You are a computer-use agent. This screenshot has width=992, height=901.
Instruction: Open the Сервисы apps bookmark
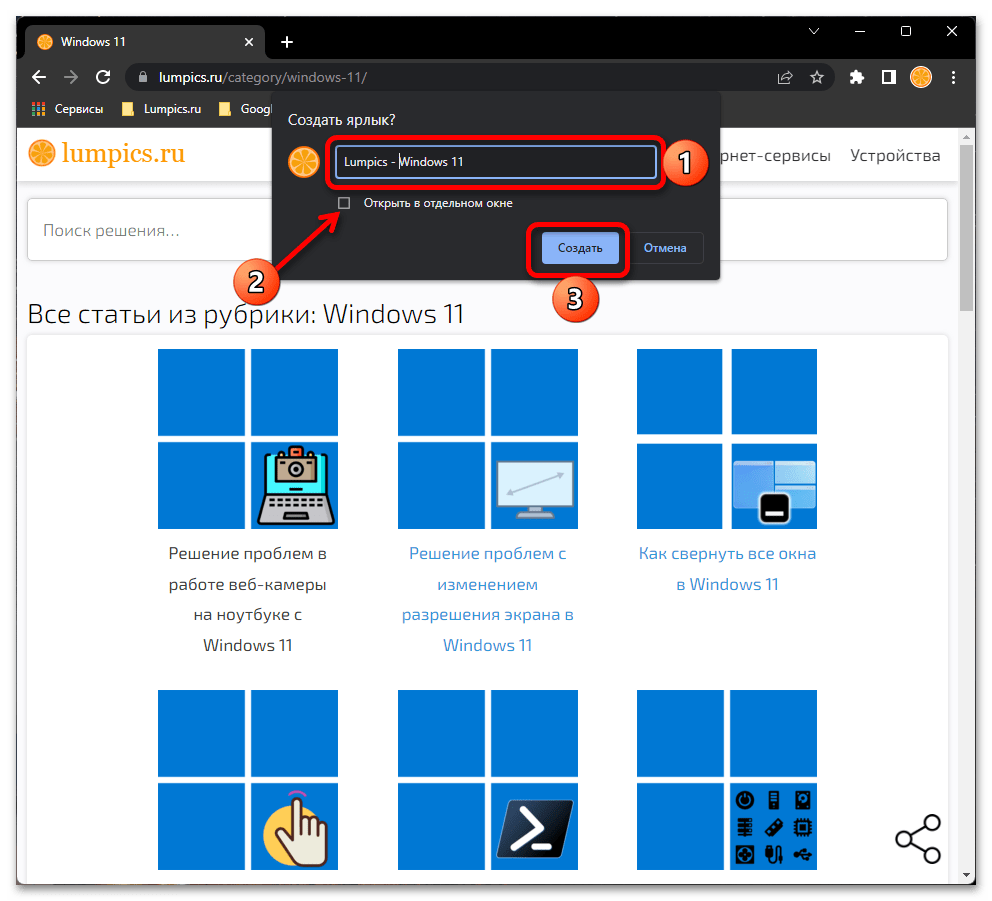point(68,109)
